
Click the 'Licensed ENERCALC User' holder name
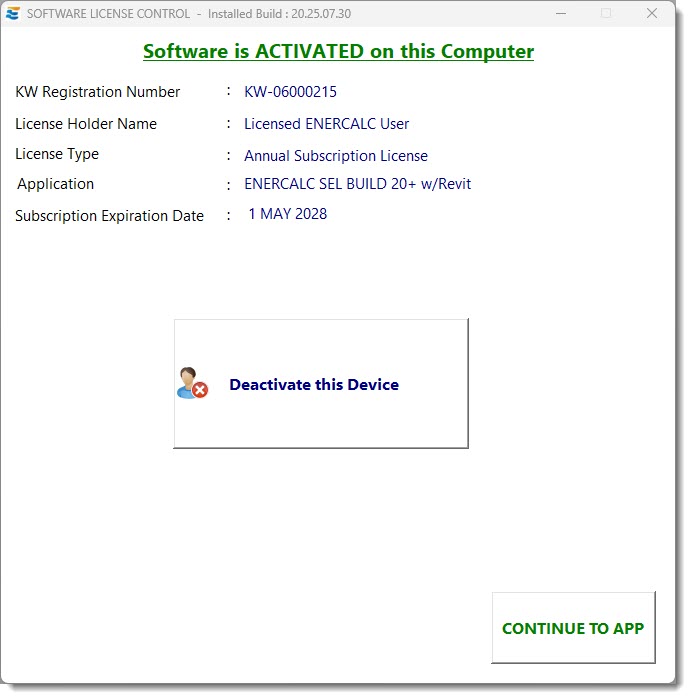point(326,124)
